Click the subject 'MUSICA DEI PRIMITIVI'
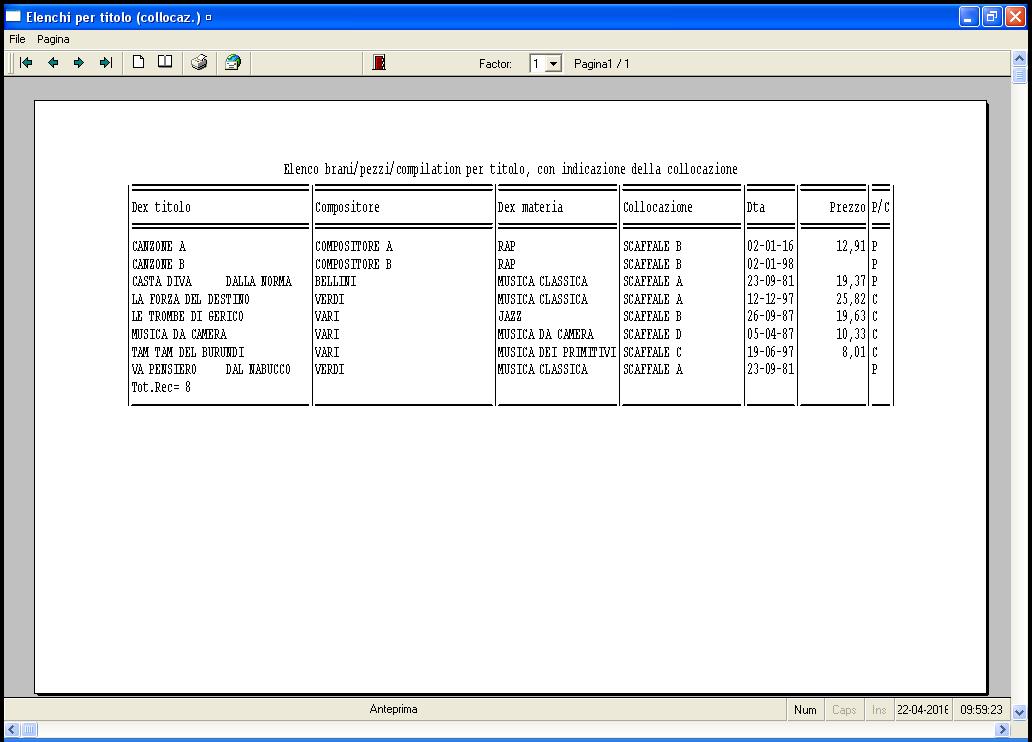 (557, 352)
